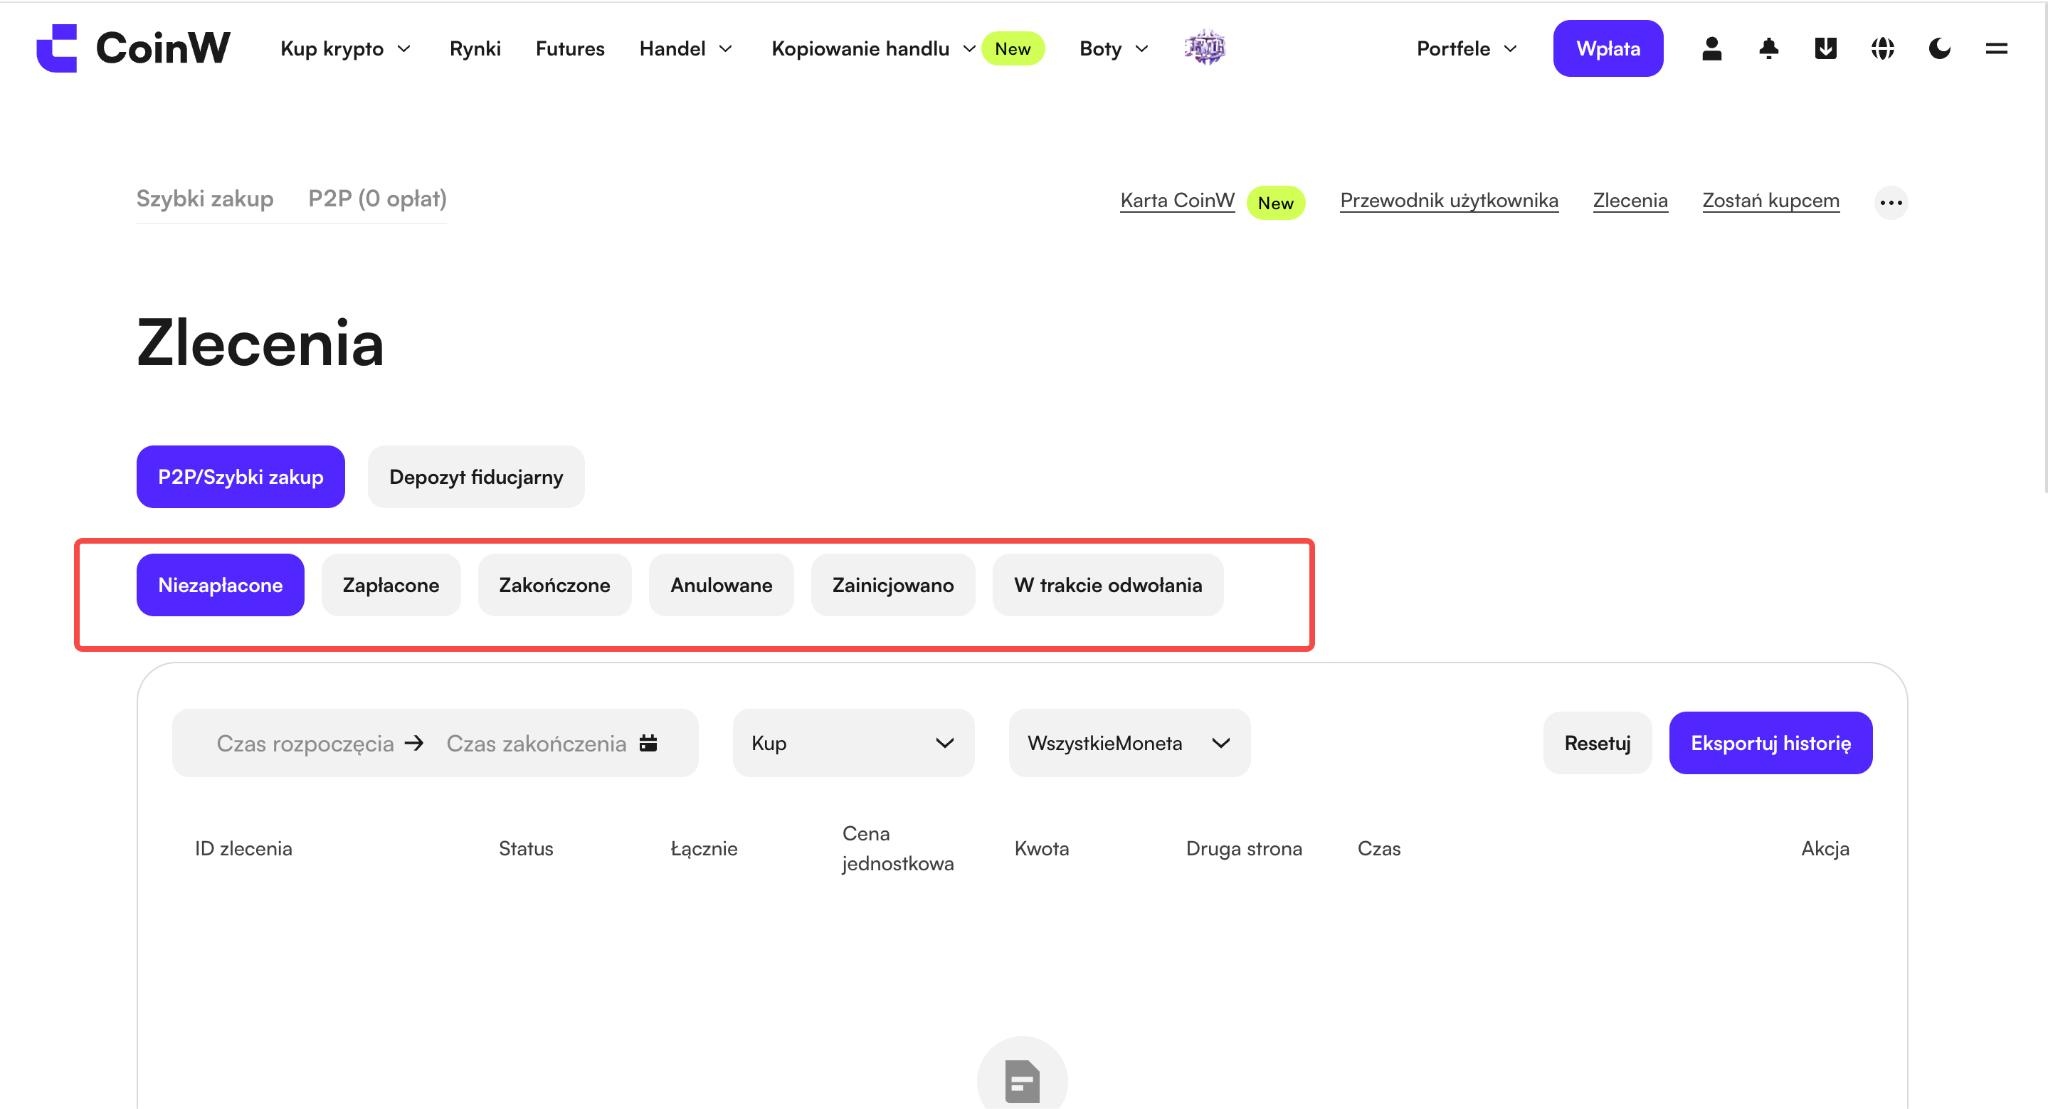Image resolution: width=2048 pixels, height=1109 pixels.
Task: Open the notifications bell icon
Action: click(1769, 48)
